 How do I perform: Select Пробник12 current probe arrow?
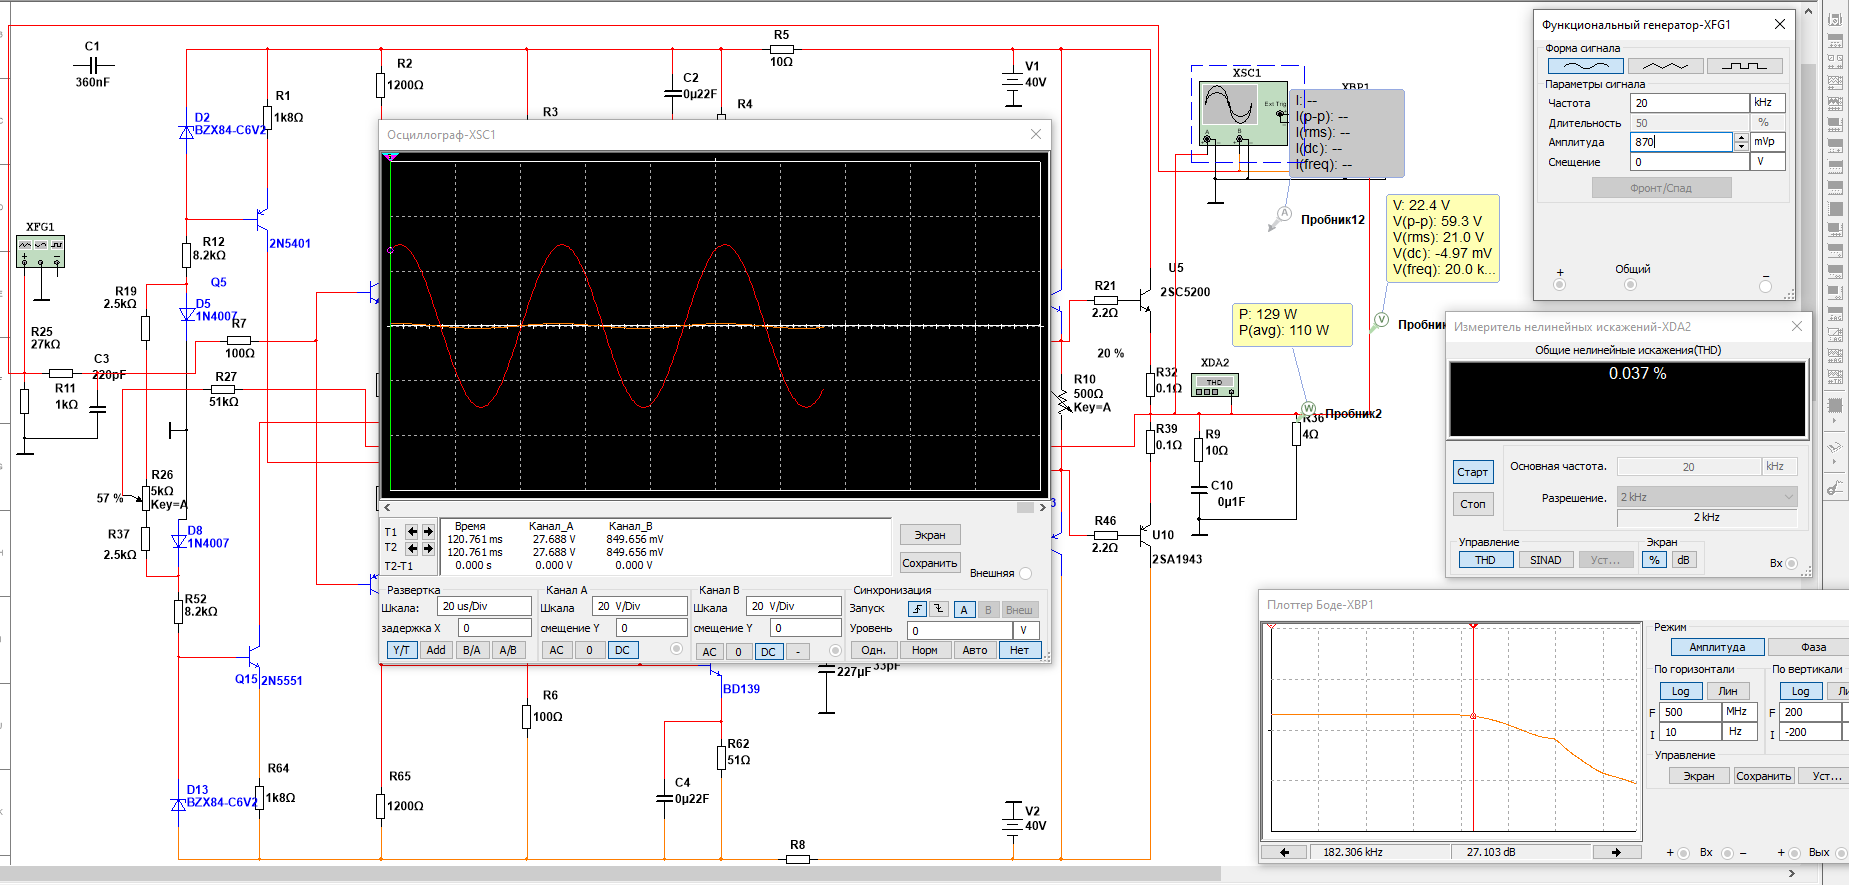[1280, 218]
